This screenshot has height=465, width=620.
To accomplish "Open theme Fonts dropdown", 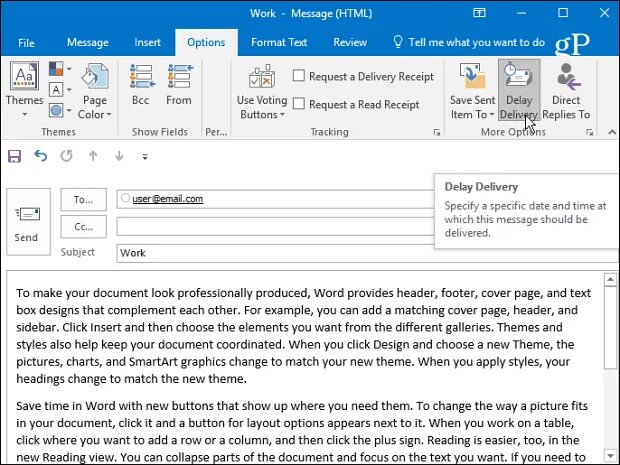I will (60, 89).
